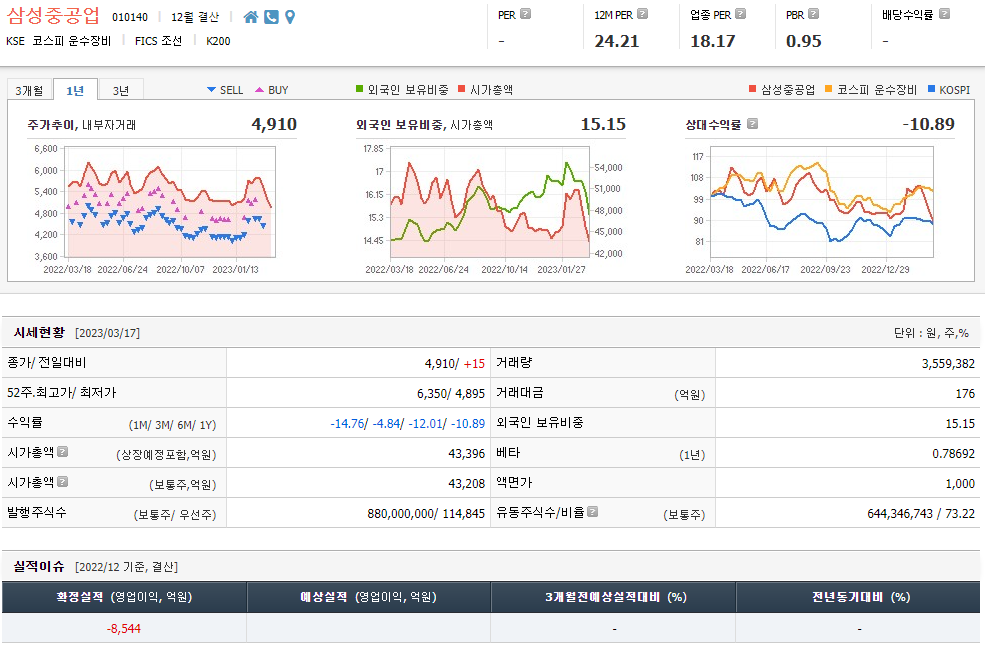
Task: Click the blue SELL triangle legend marker
Action: pyautogui.click(x=212, y=90)
